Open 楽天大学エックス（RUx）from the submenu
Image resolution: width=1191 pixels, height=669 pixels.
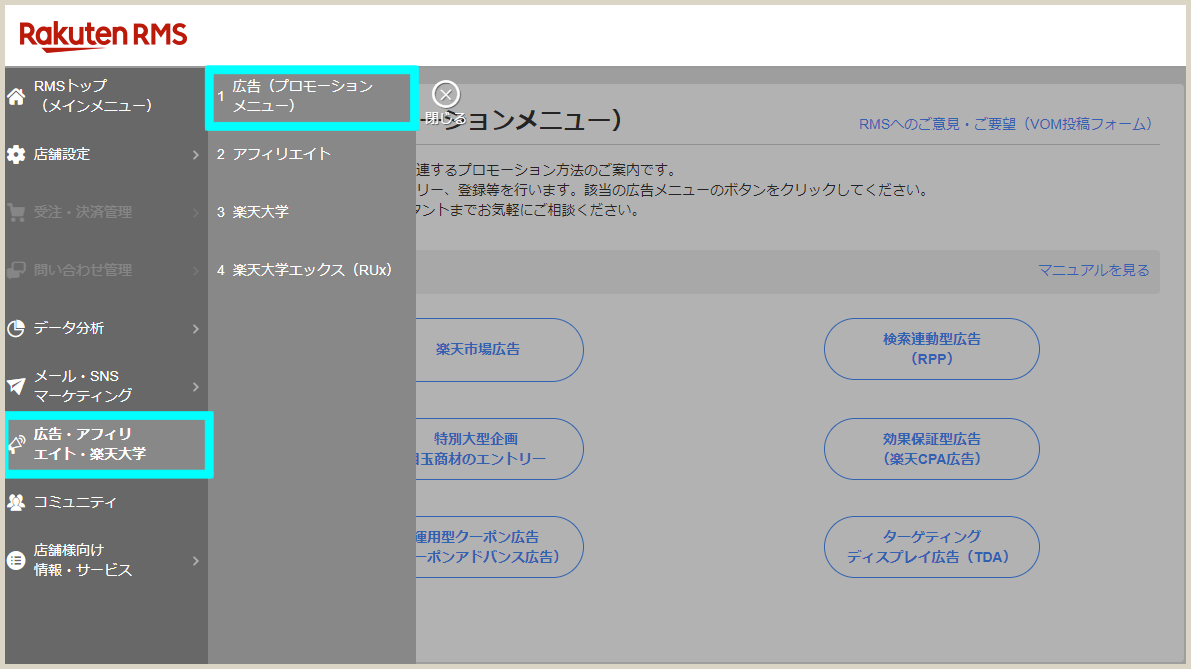click(310, 269)
